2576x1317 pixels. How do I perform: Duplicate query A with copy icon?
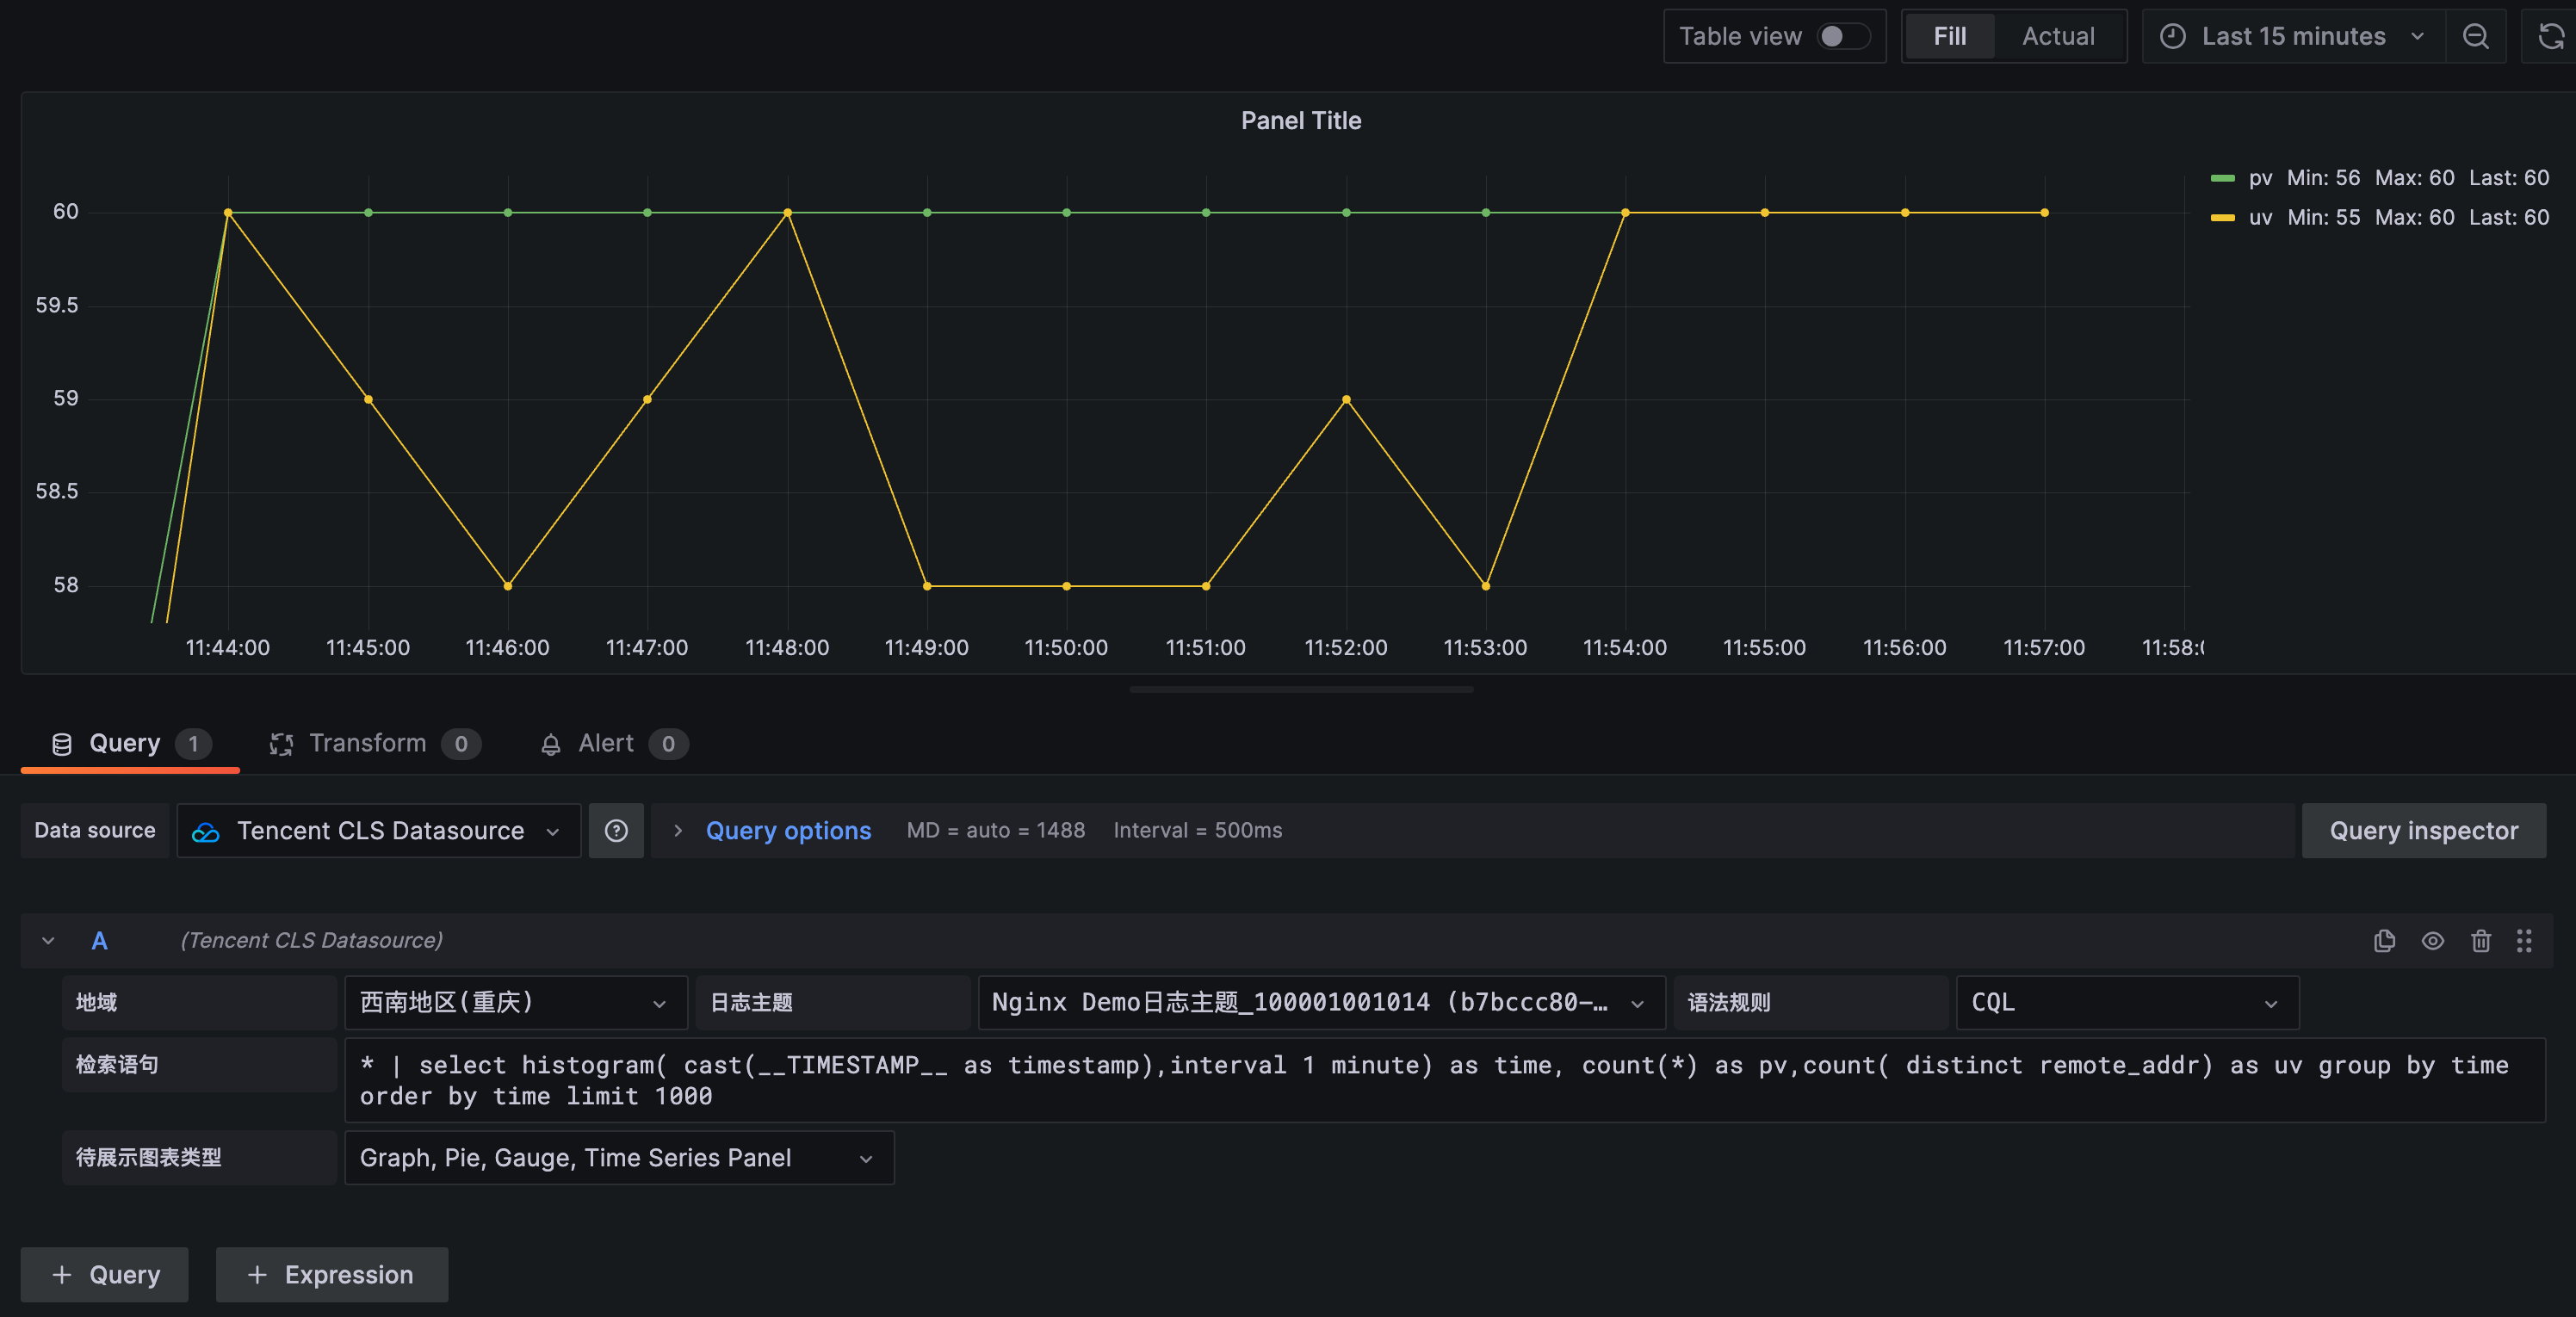2384,940
